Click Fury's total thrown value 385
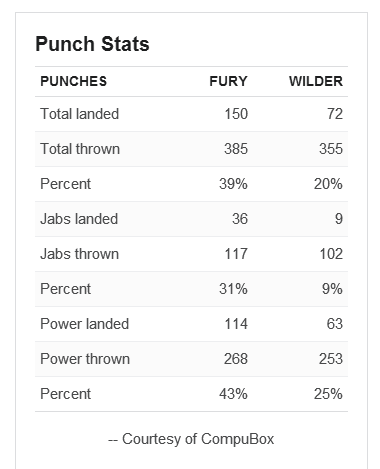This screenshot has height=469, width=380. click(x=236, y=149)
